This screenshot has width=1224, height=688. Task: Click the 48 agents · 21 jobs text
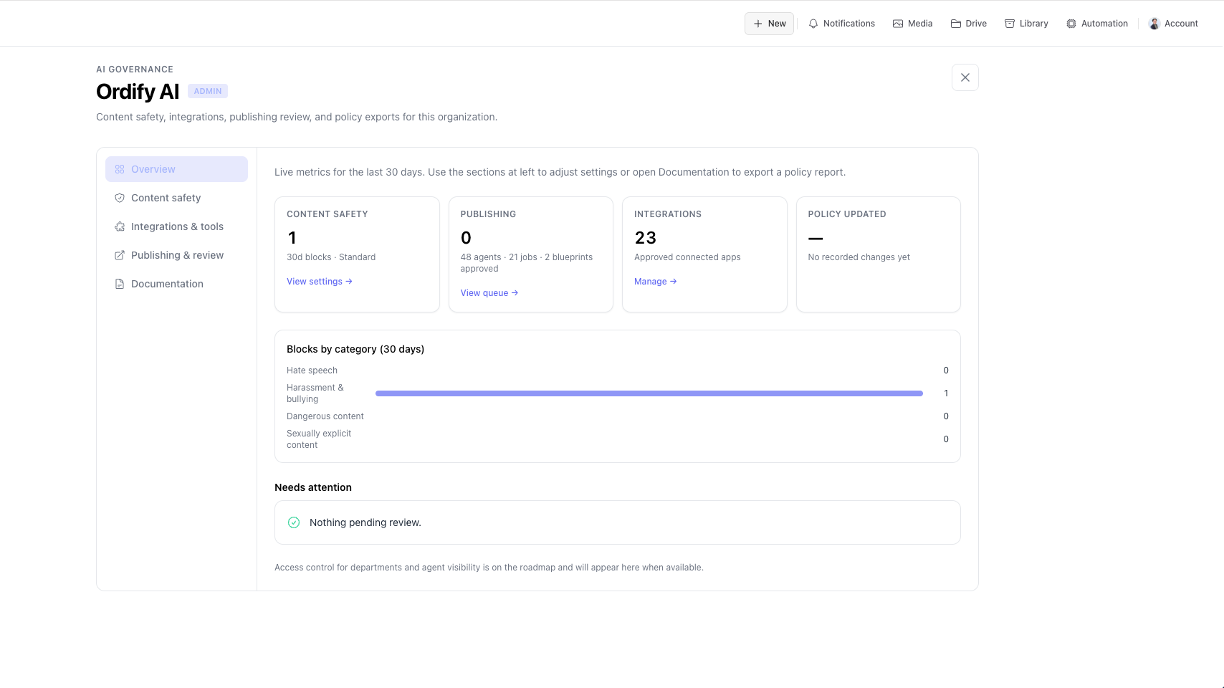(526, 262)
